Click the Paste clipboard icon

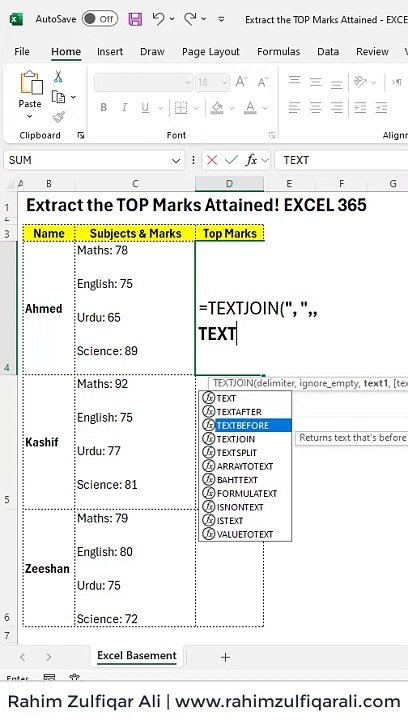(x=30, y=83)
